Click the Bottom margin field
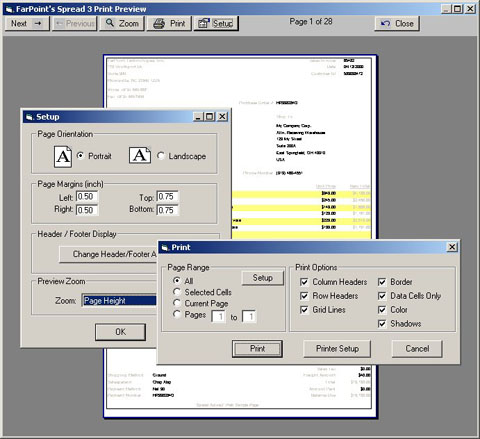 [x=167, y=210]
